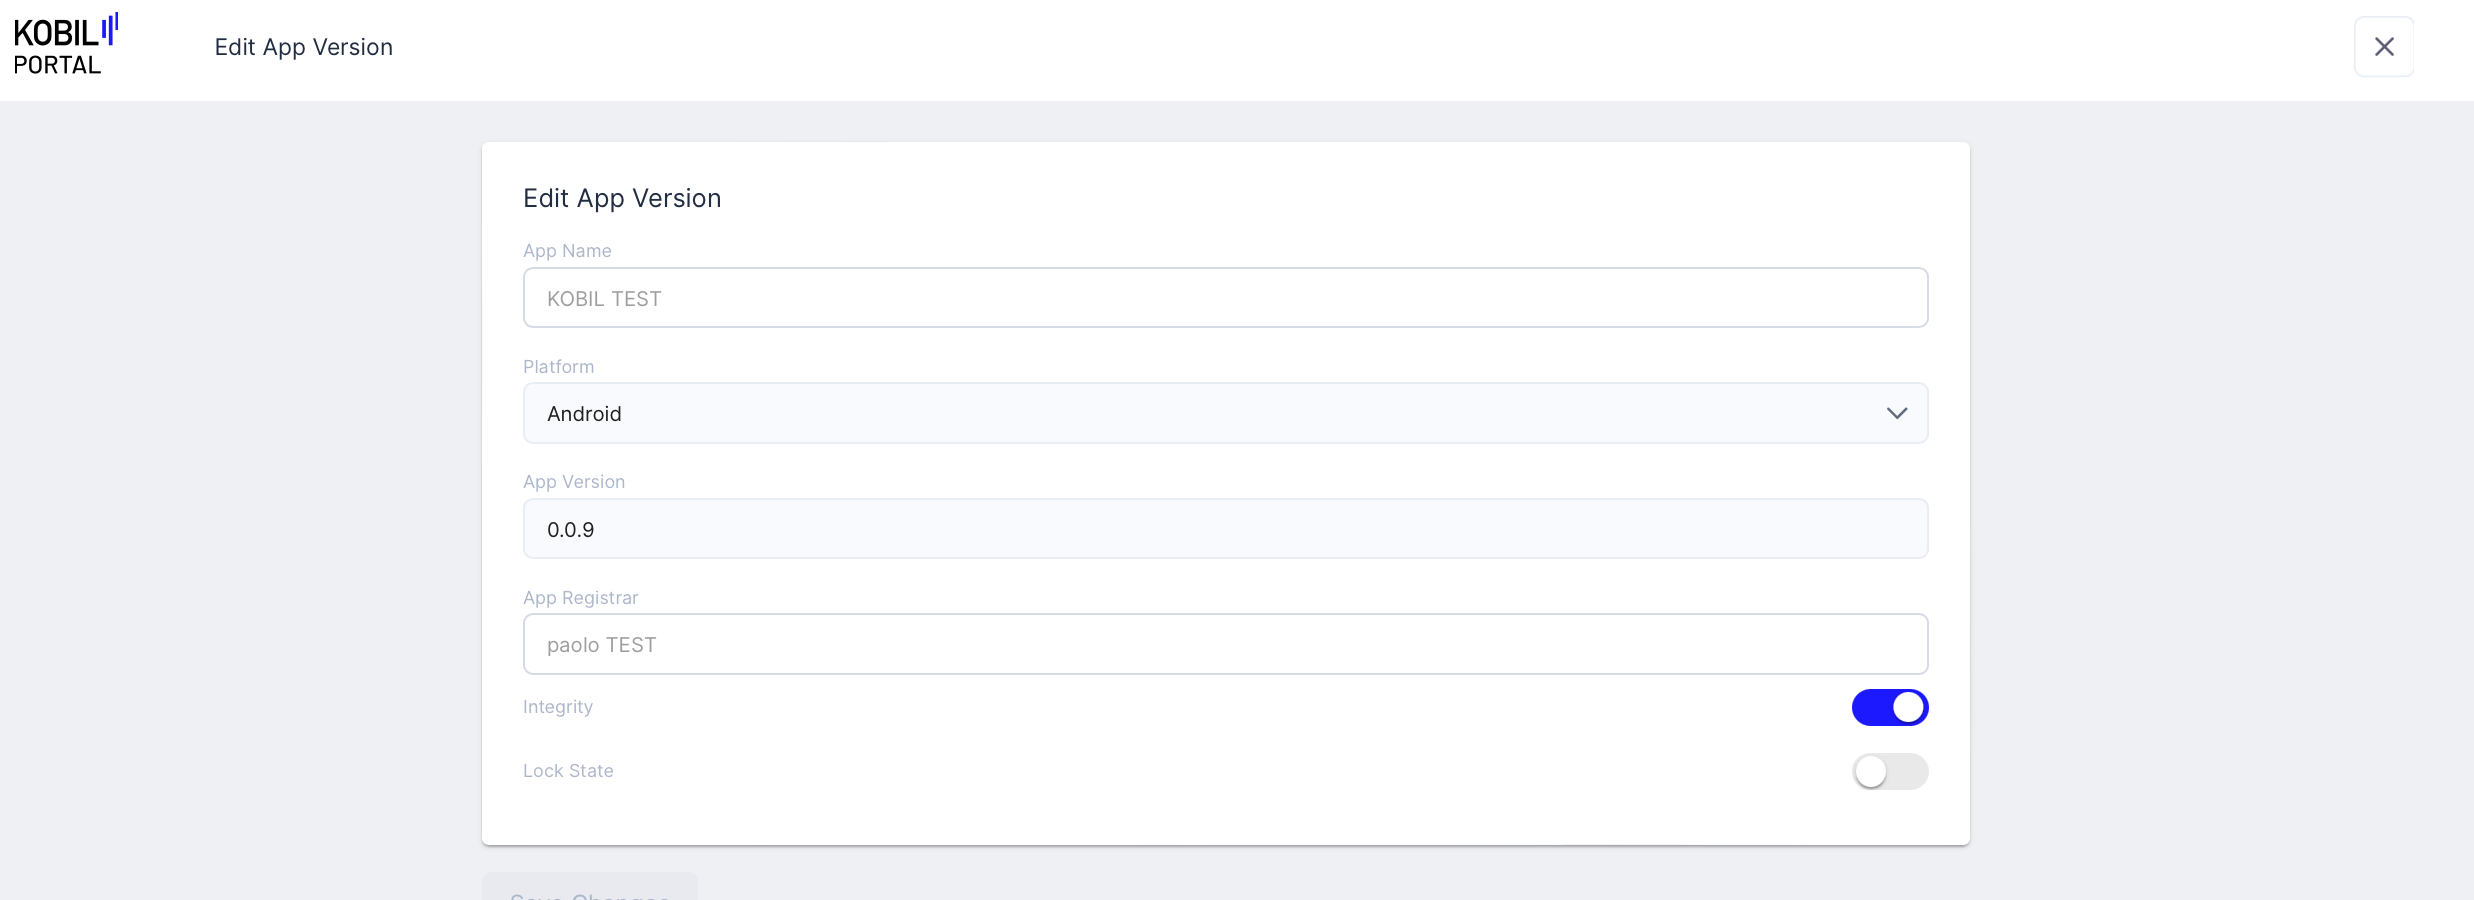Click the PORTAL text under the logo
The image size is (2474, 900).
pyautogui.click(x=57, y=66)
